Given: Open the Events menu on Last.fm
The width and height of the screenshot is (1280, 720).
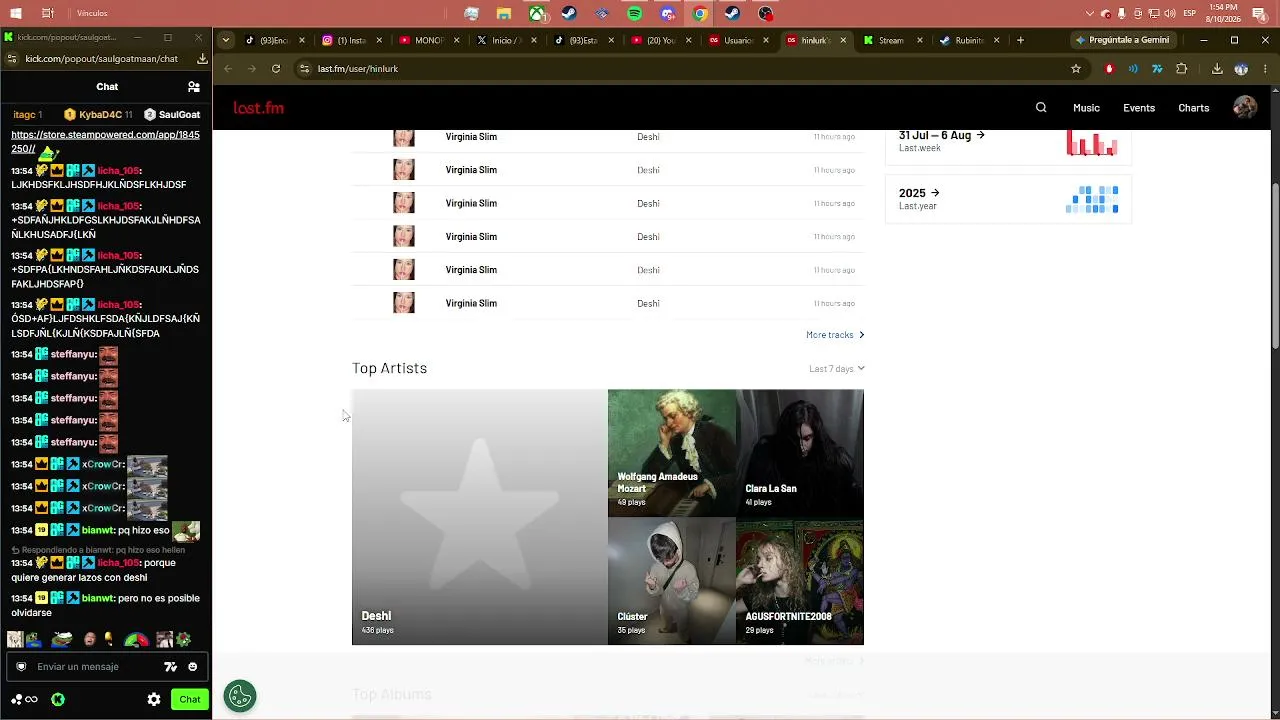Looking at the screenshot, I should (1139, 108).
